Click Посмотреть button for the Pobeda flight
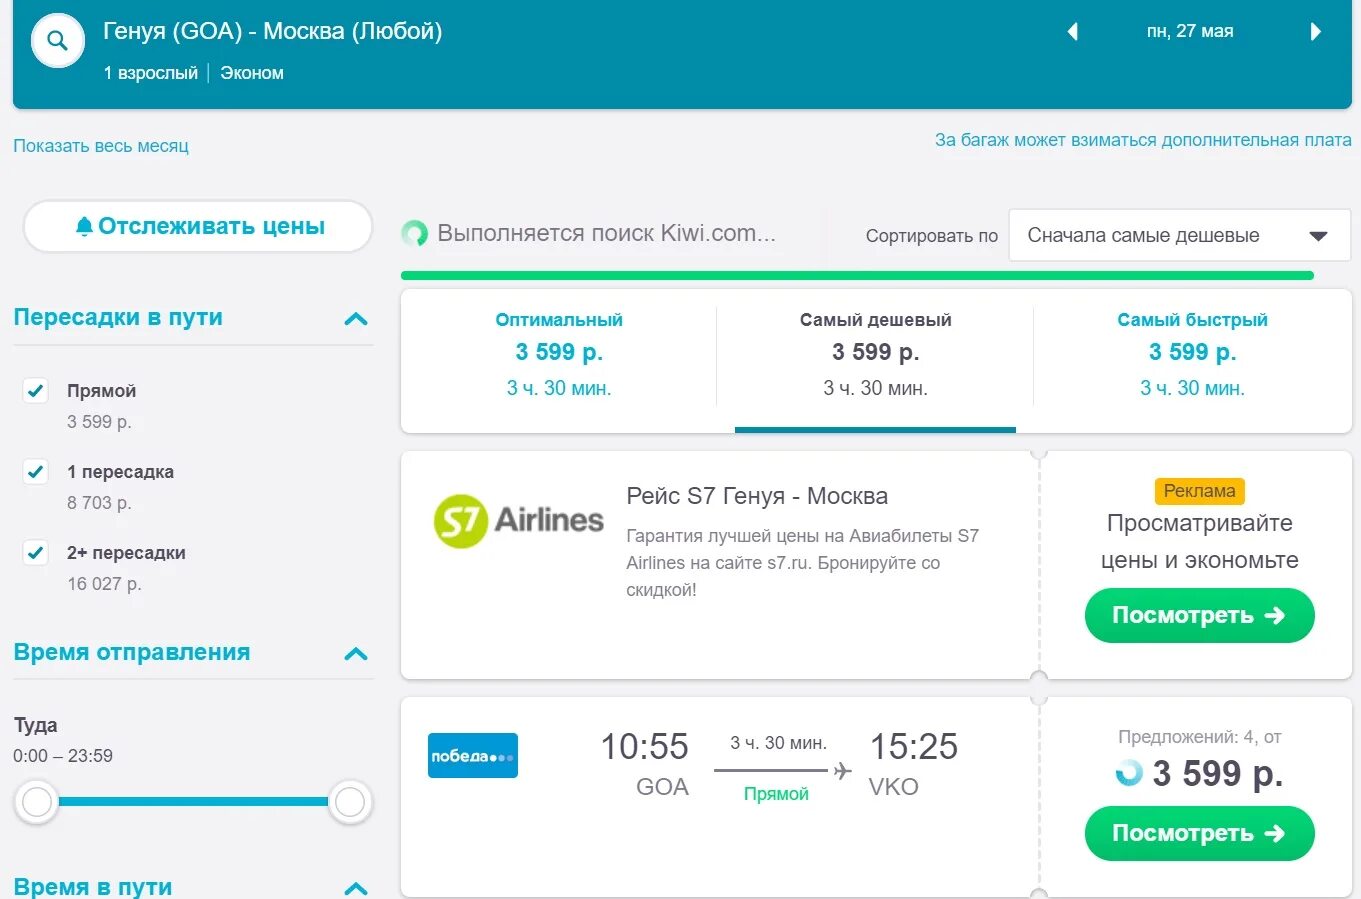The height and width of the screenshot is (899, 1361). click(1199, 834)
